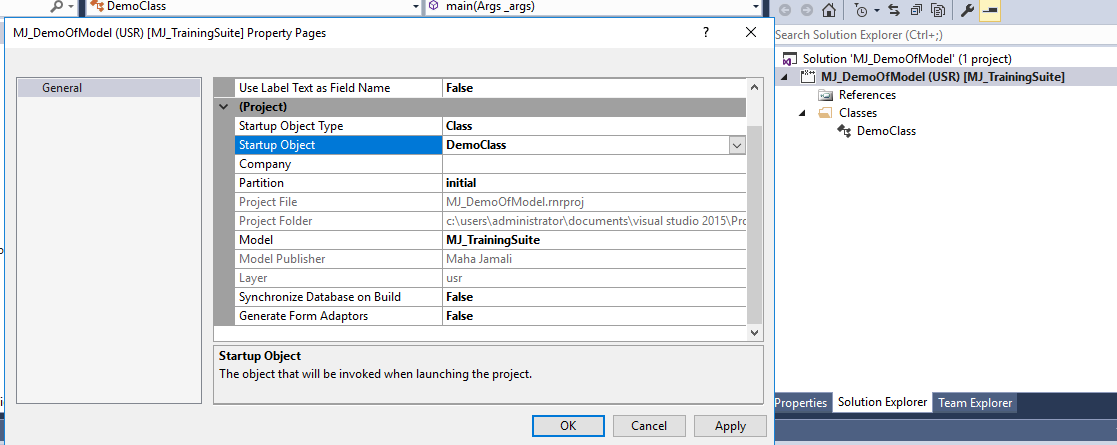Click the Solution 'MJ_DemoOfModel' icon

pos(789,59)
